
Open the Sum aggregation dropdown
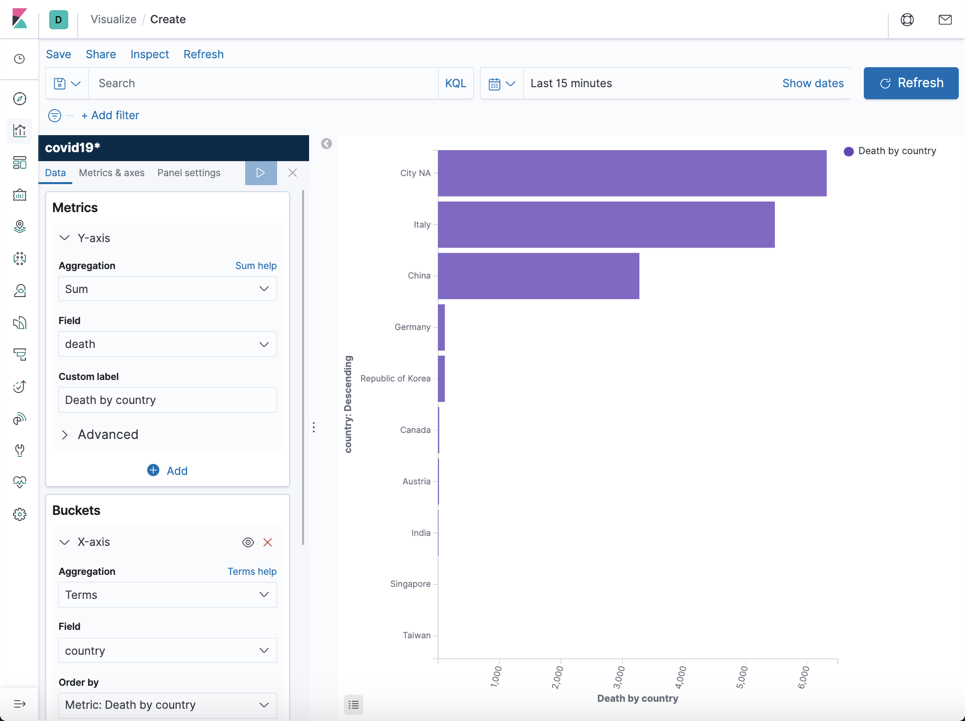click(167, 289)
